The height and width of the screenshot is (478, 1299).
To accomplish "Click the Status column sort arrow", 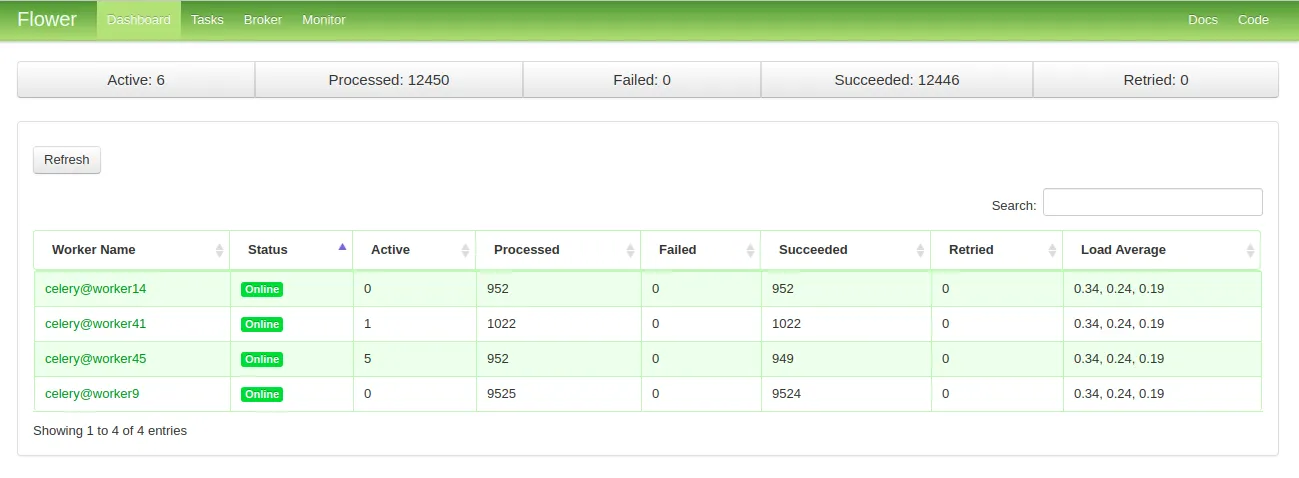I will [343, 246].
